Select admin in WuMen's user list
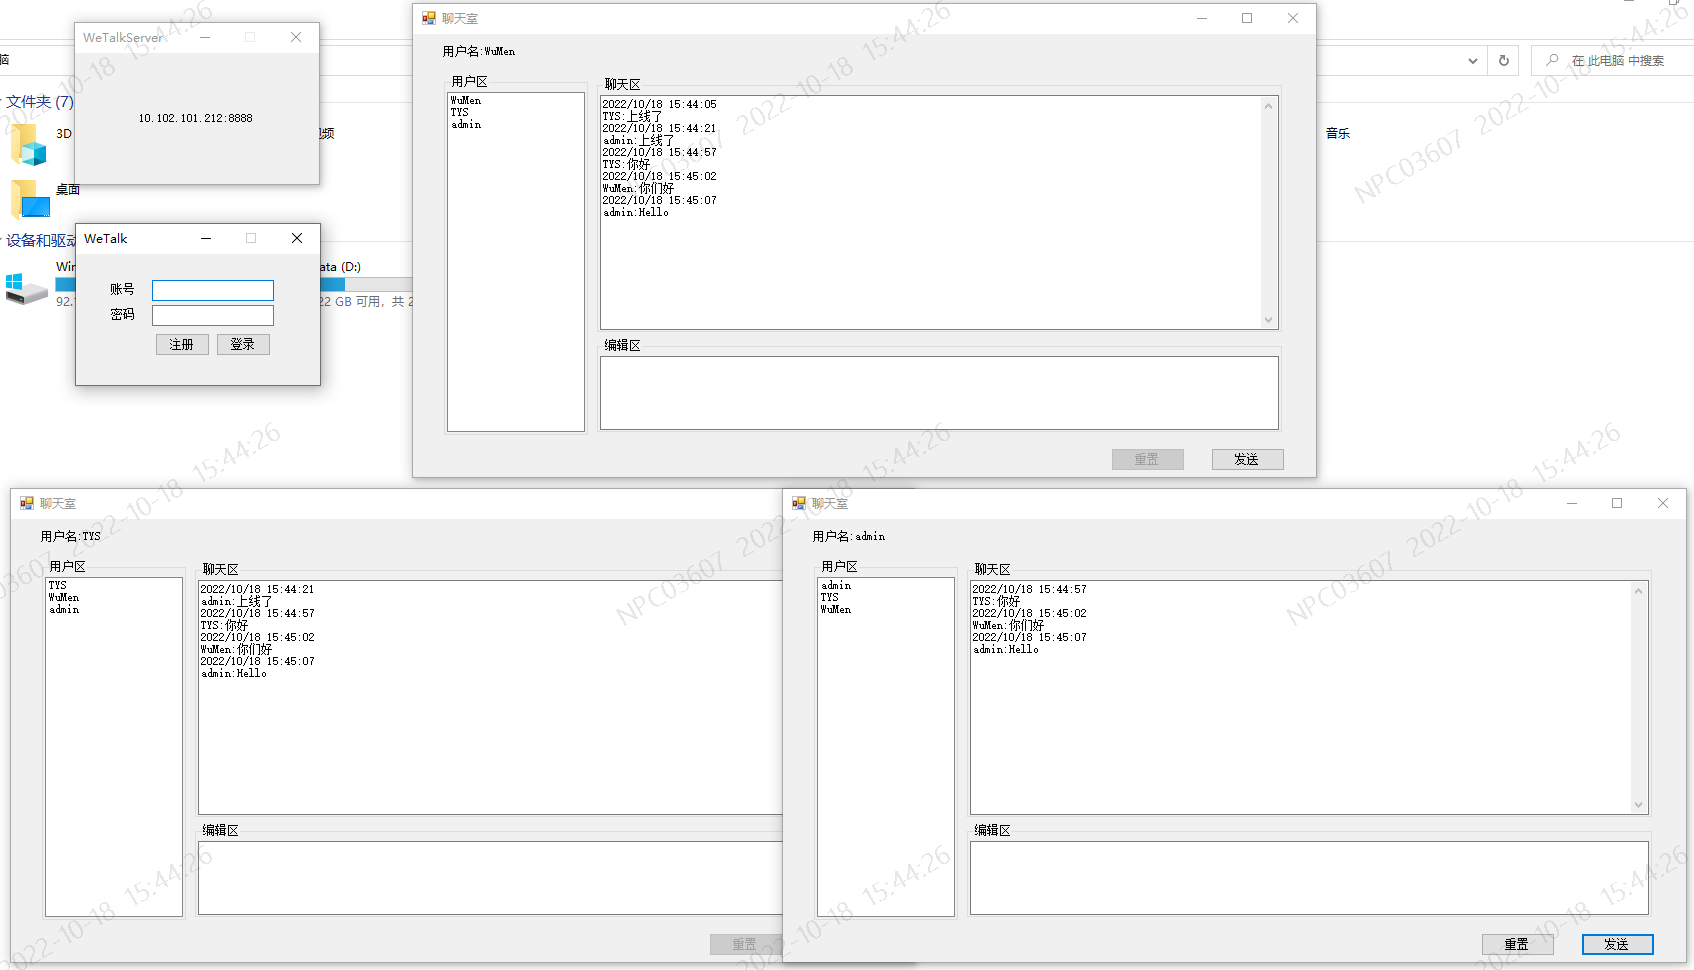 coord(466,124)
